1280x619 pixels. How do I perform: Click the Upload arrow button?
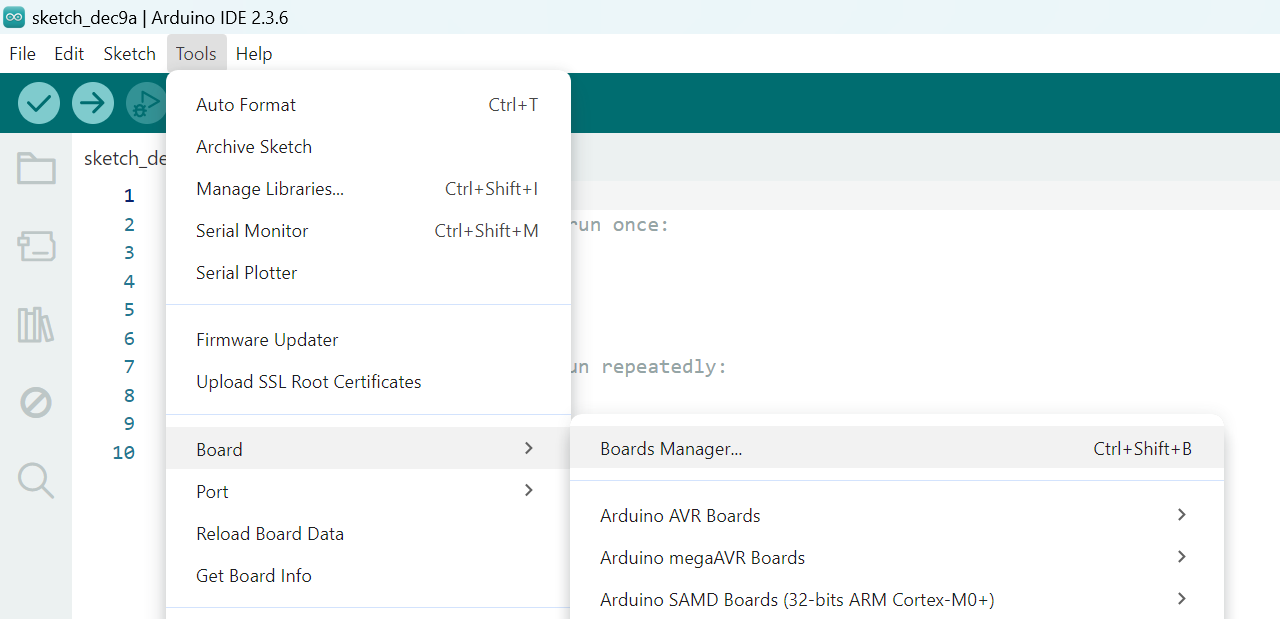[93, 103]
